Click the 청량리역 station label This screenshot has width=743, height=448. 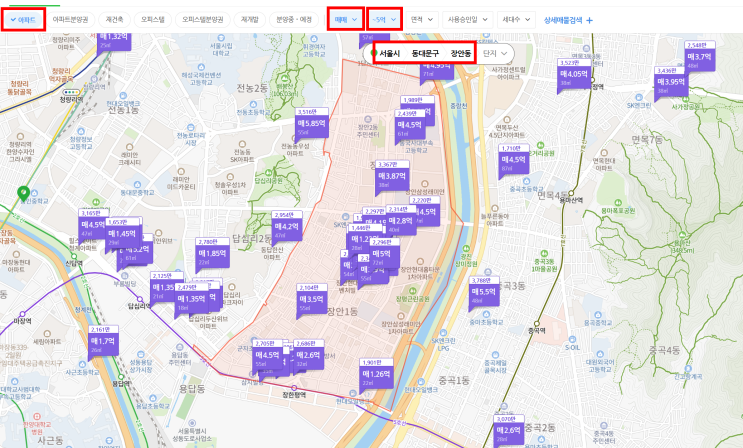[72, 99]
